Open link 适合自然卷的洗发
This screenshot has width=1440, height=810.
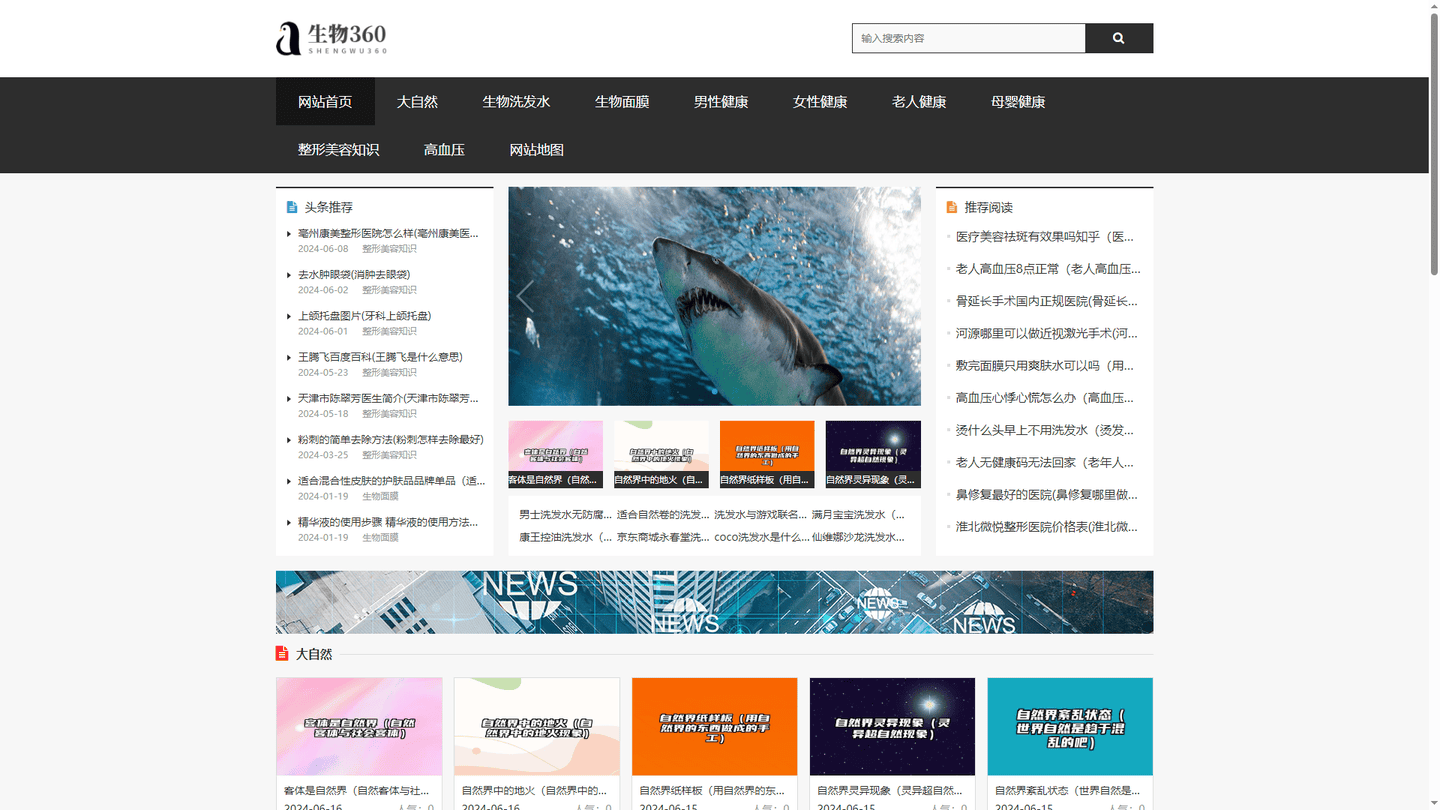tap(663, 514)
